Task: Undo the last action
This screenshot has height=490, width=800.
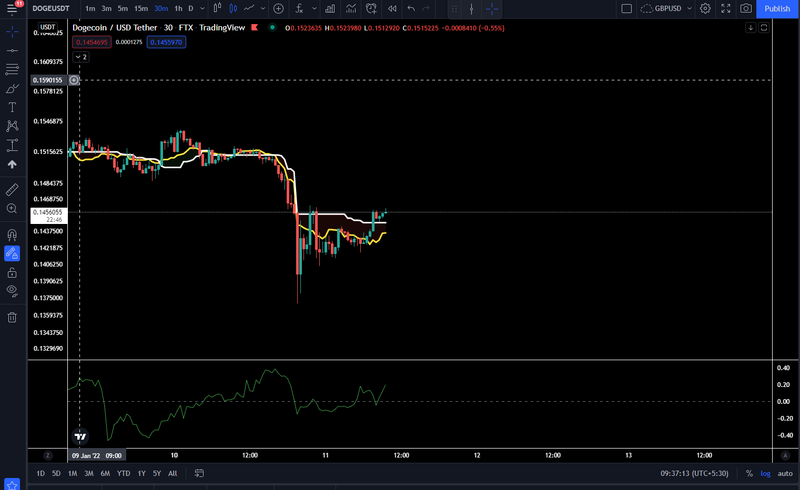Action: click(x=411, y=8)
